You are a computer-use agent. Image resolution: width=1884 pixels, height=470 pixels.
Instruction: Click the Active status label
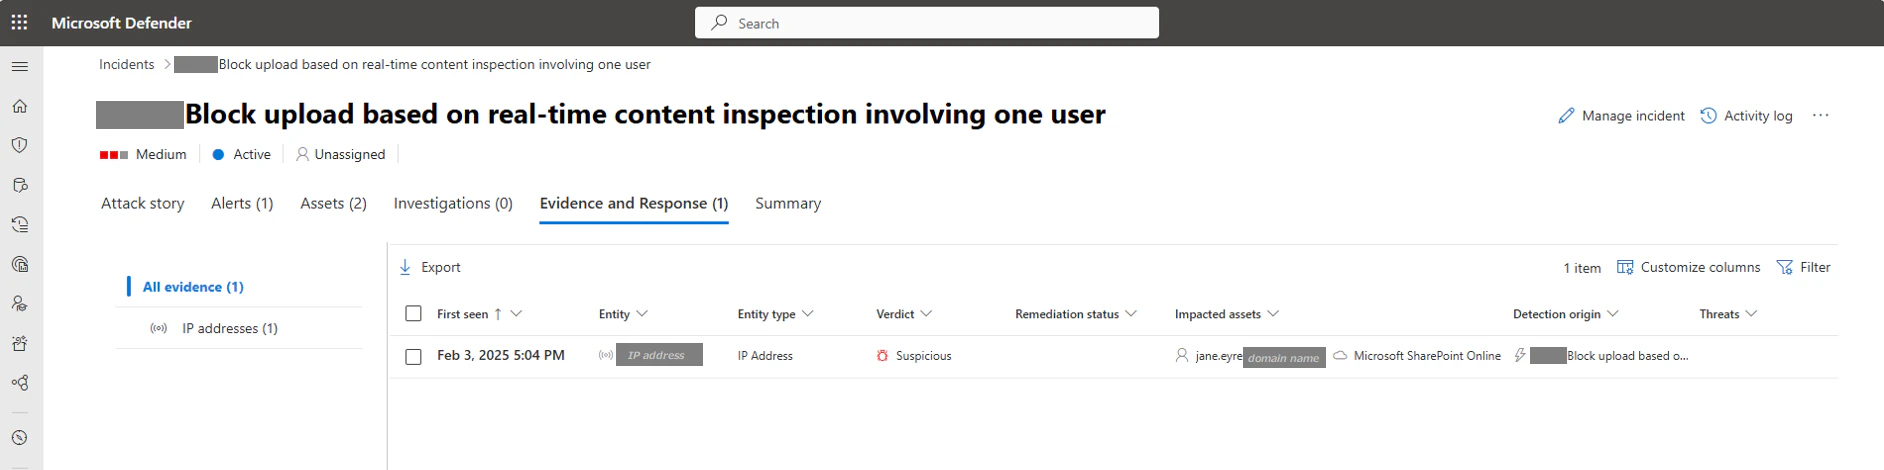coord(252,154)
